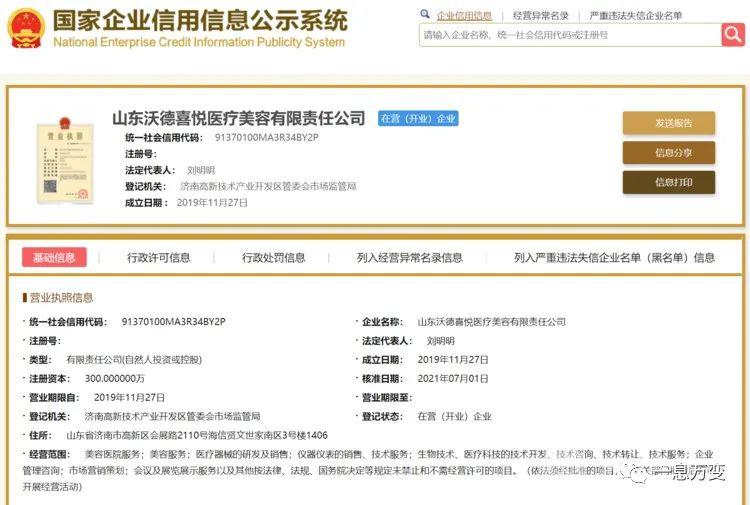The height and width of the screenshot is (505, 750).
Task: Click the header legal representative name 刘明明
Action: [201, 170]
